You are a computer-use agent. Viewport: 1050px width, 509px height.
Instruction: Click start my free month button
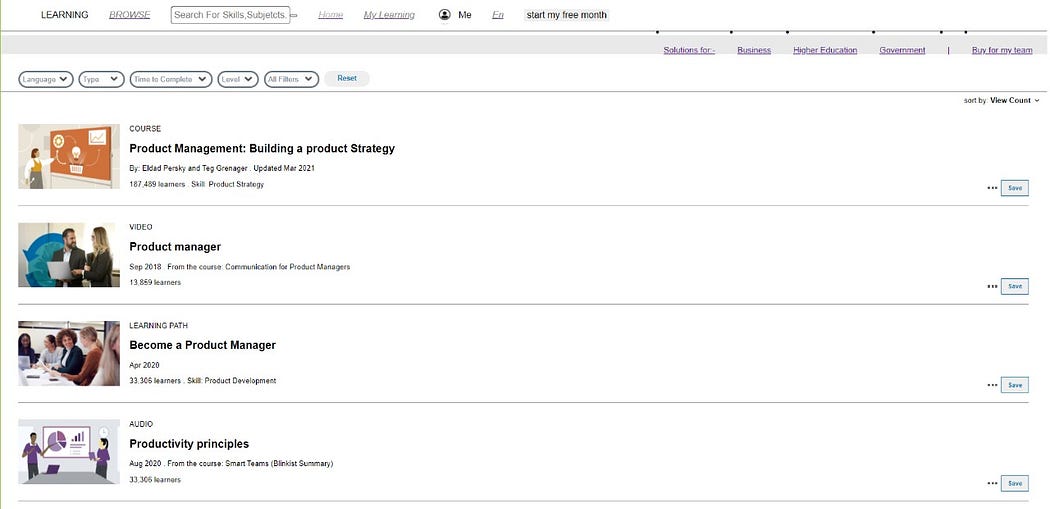567,15
